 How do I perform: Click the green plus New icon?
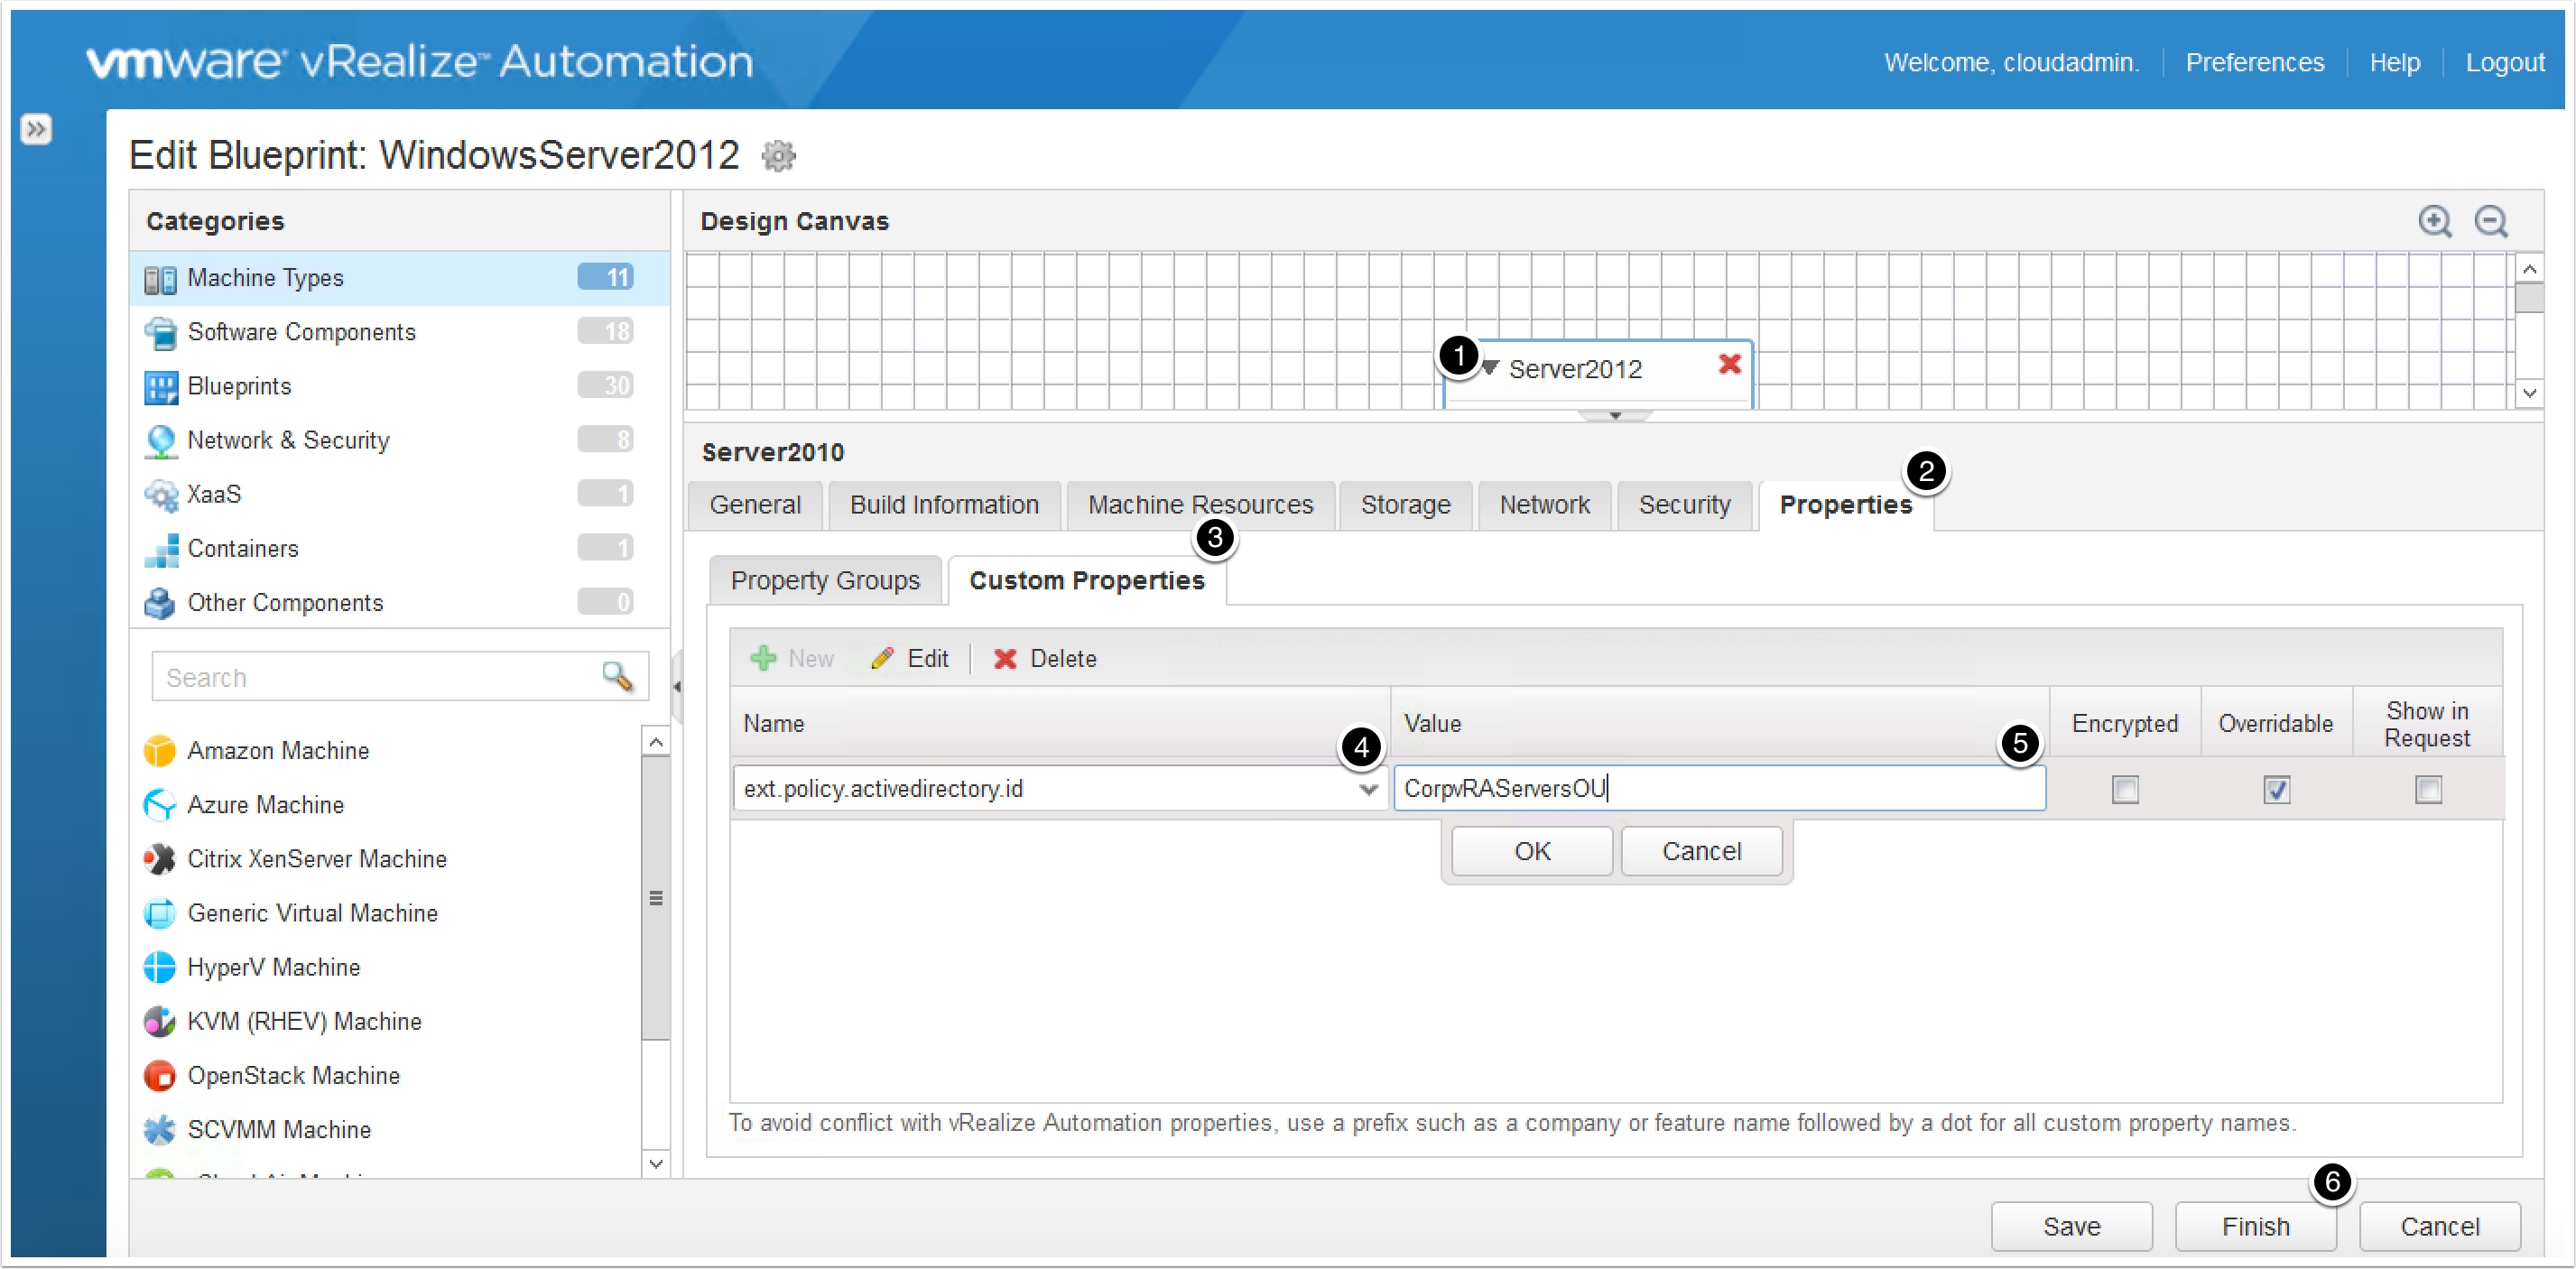click(x=763, y=658)
